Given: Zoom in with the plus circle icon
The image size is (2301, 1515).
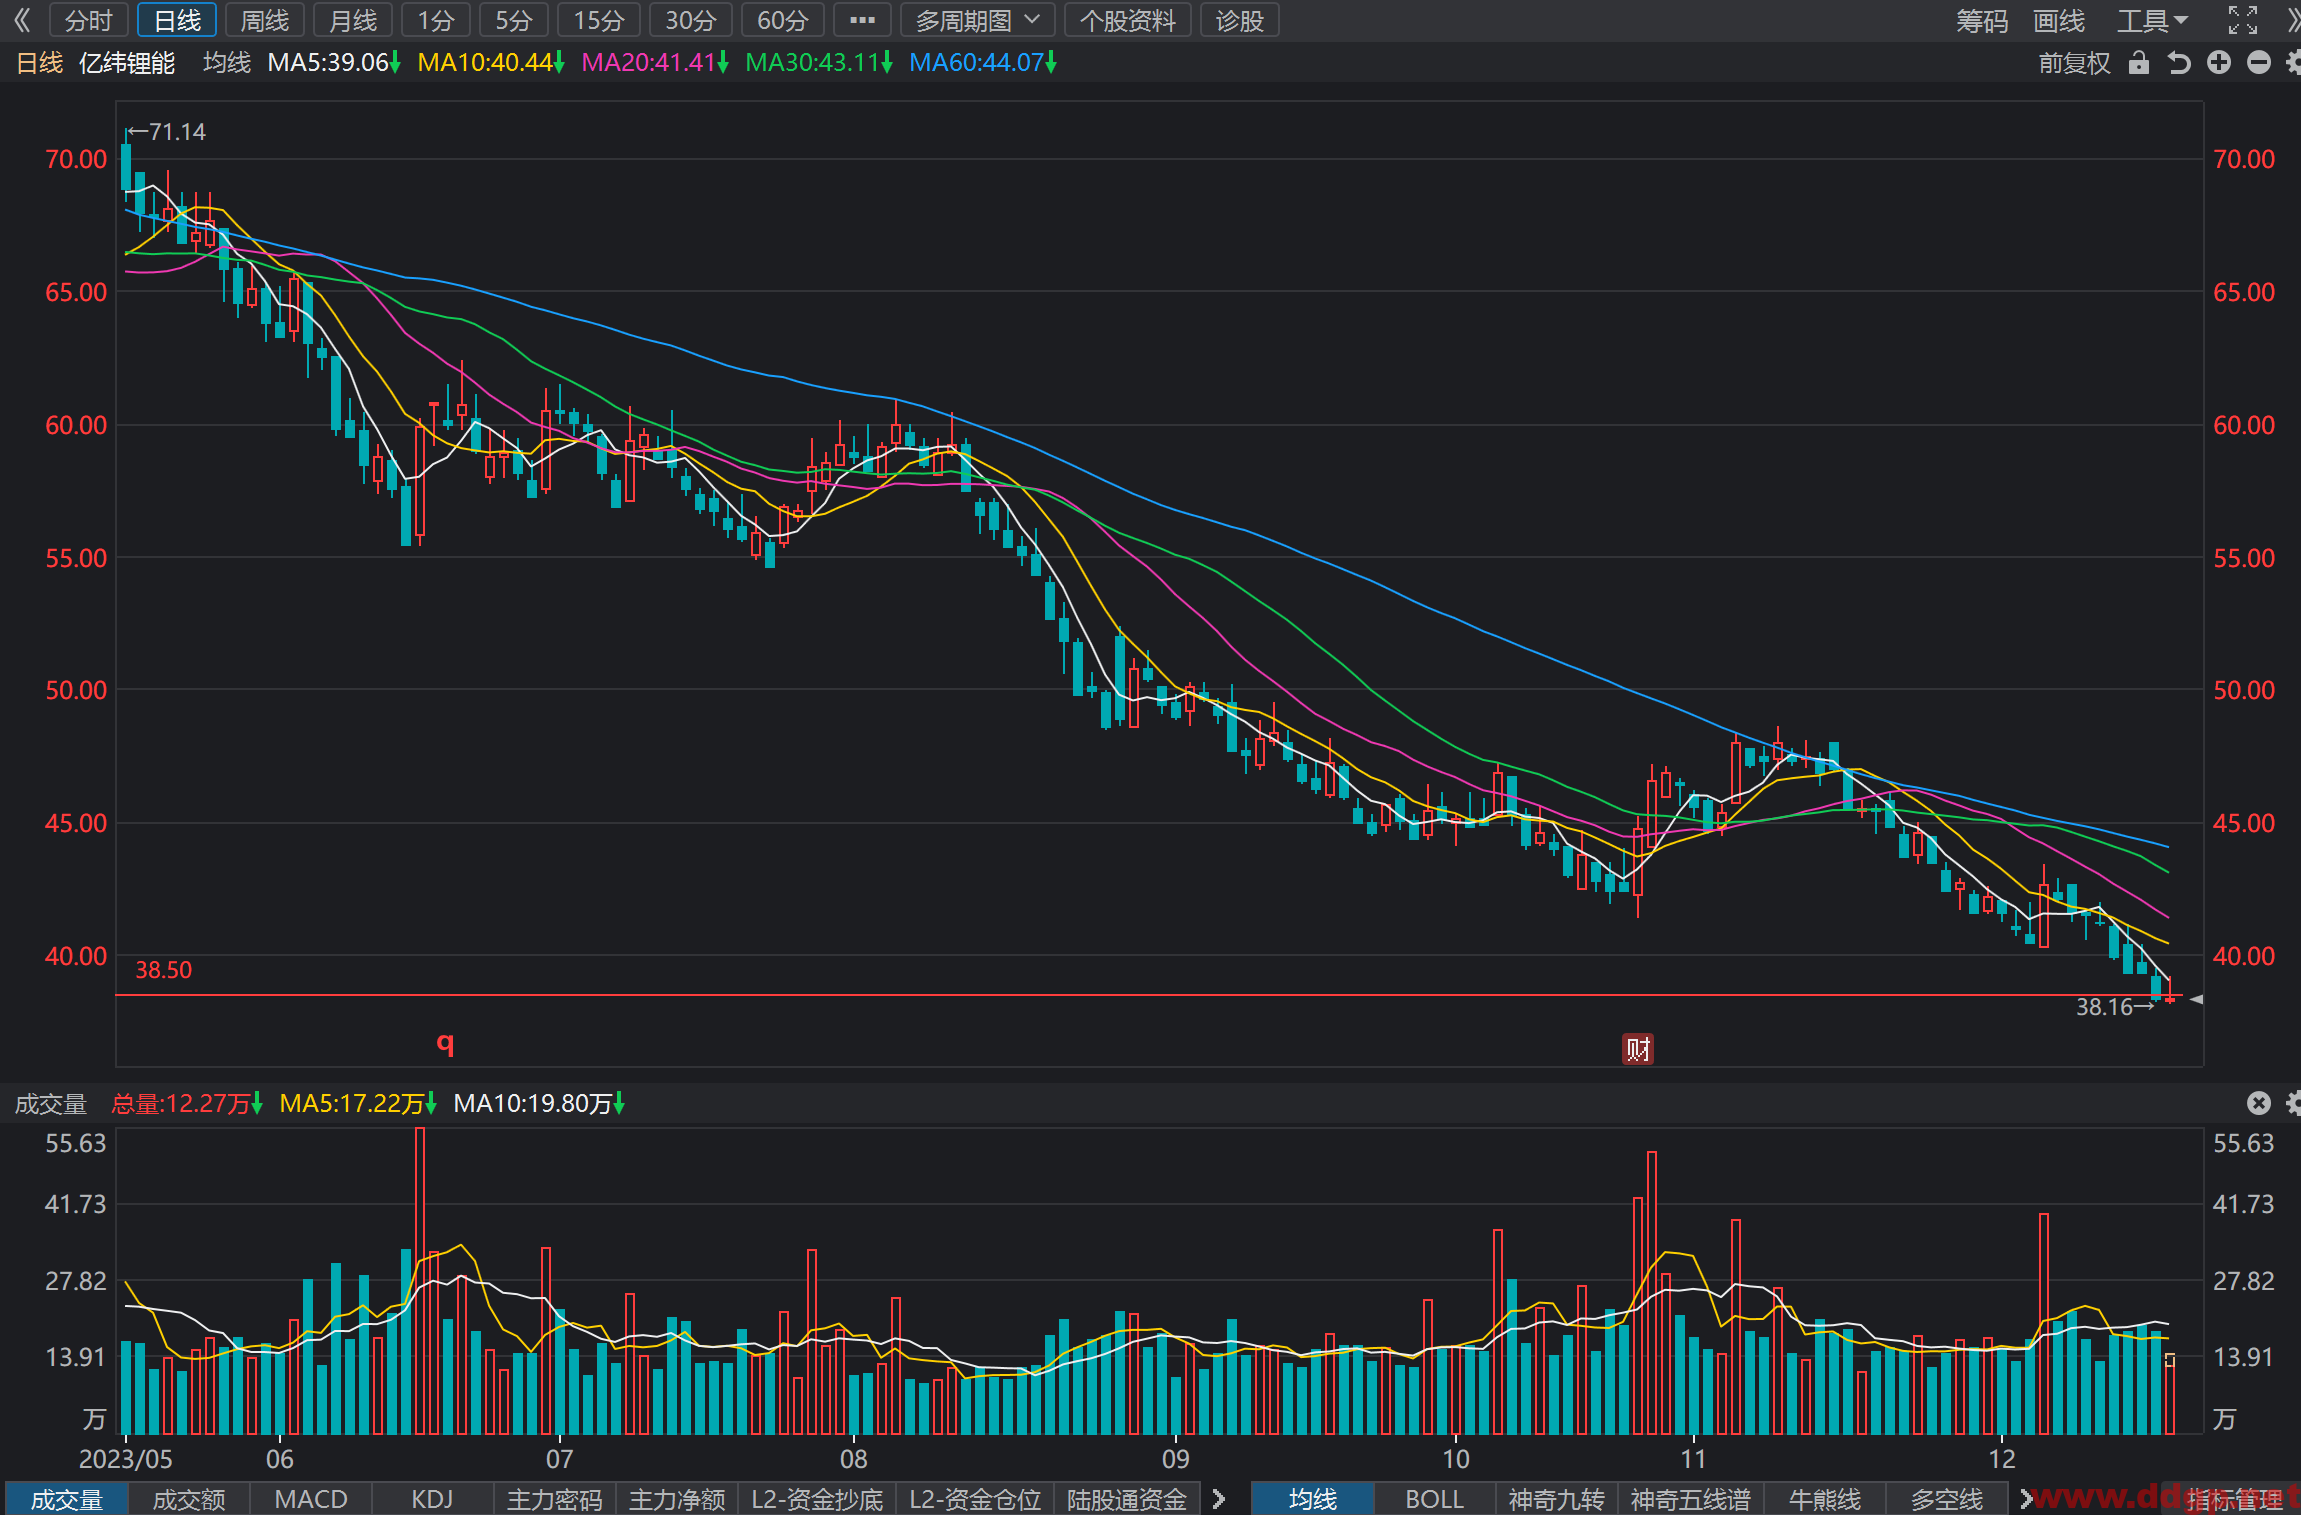Looking at the screenshot, I should click(x=2219, y=63).
